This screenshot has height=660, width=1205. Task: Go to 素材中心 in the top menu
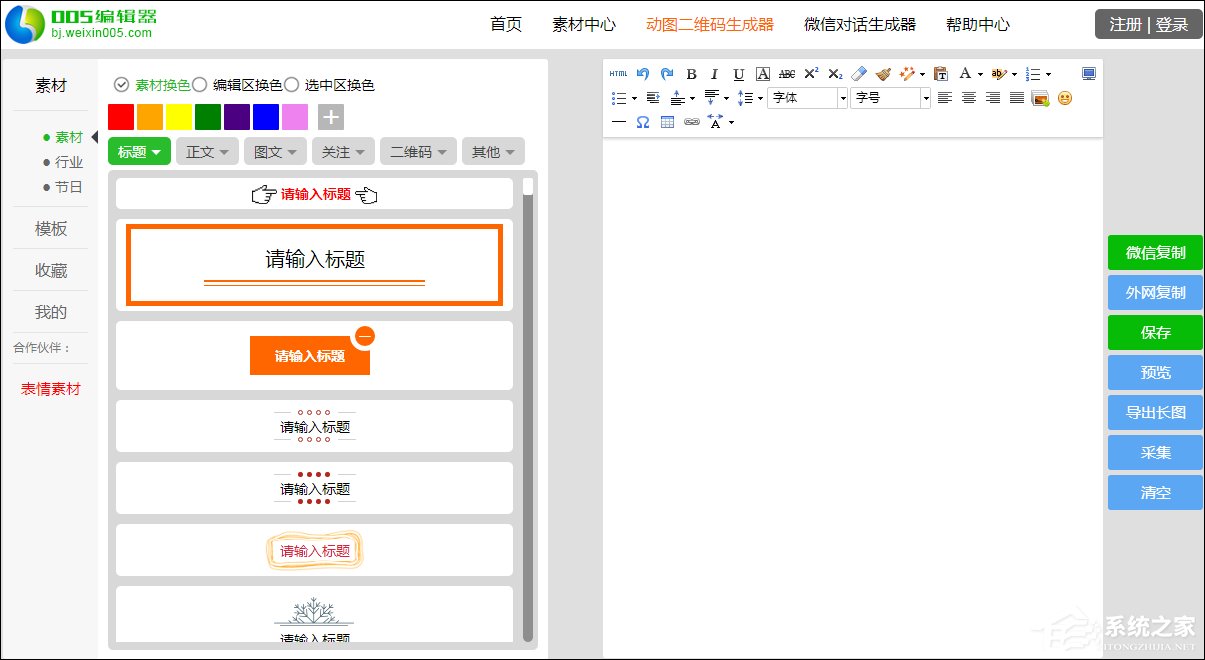tap(583, 24)
